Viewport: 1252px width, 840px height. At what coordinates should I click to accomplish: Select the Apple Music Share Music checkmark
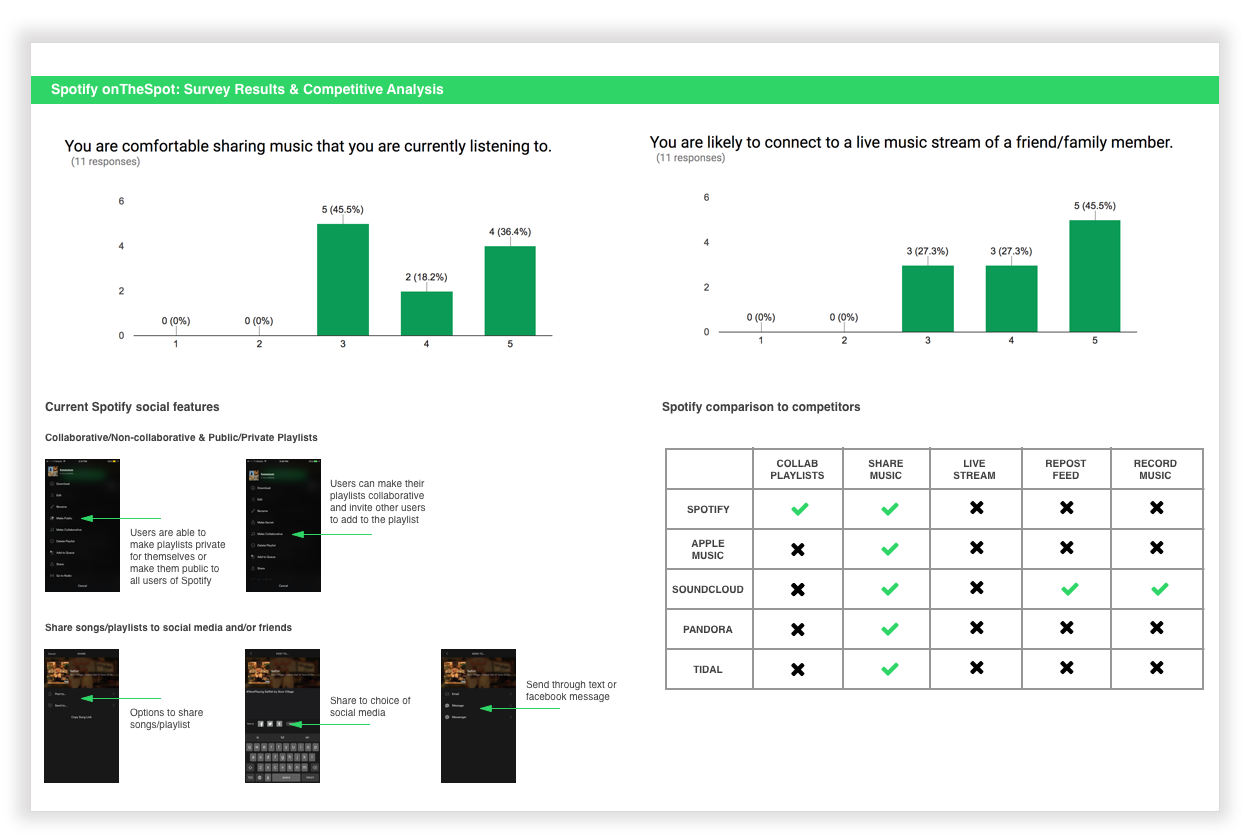[x=889, y=549]
